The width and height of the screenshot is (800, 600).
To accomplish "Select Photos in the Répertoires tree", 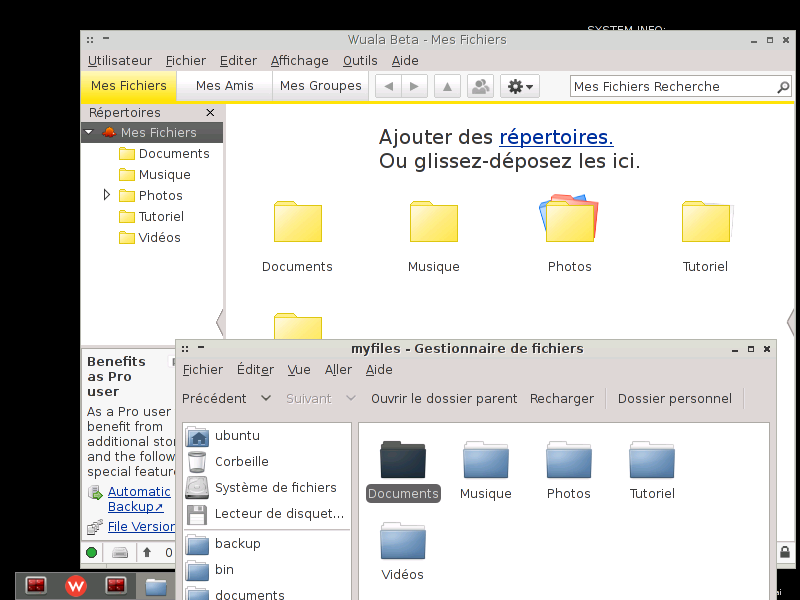I will [151, 195].
